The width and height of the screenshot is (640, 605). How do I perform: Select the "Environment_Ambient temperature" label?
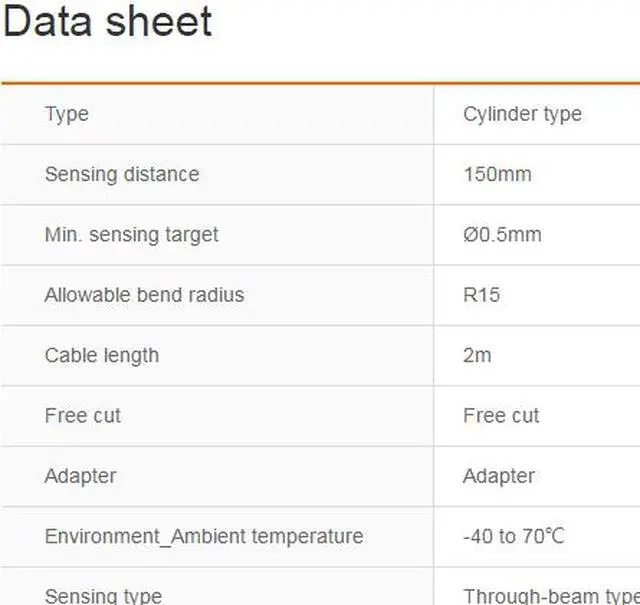tap(203, 536)
